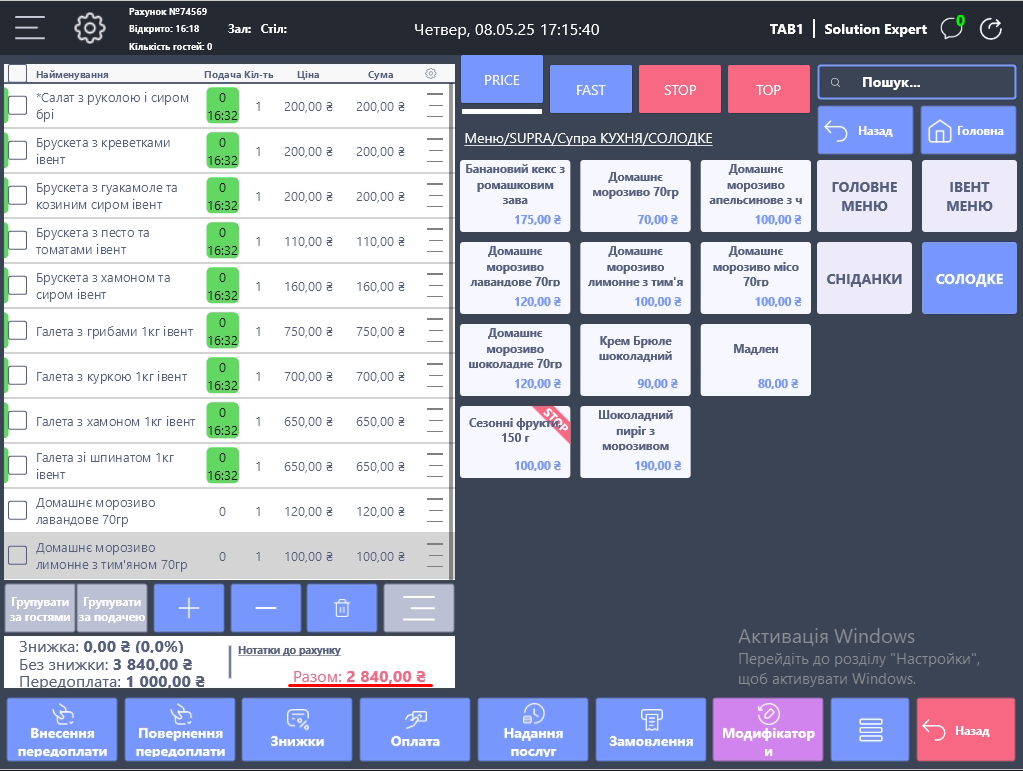The width and height of the screenshot is (1023, 771).
Task: Delete selected item with trash icon
Action: point(342,608)
